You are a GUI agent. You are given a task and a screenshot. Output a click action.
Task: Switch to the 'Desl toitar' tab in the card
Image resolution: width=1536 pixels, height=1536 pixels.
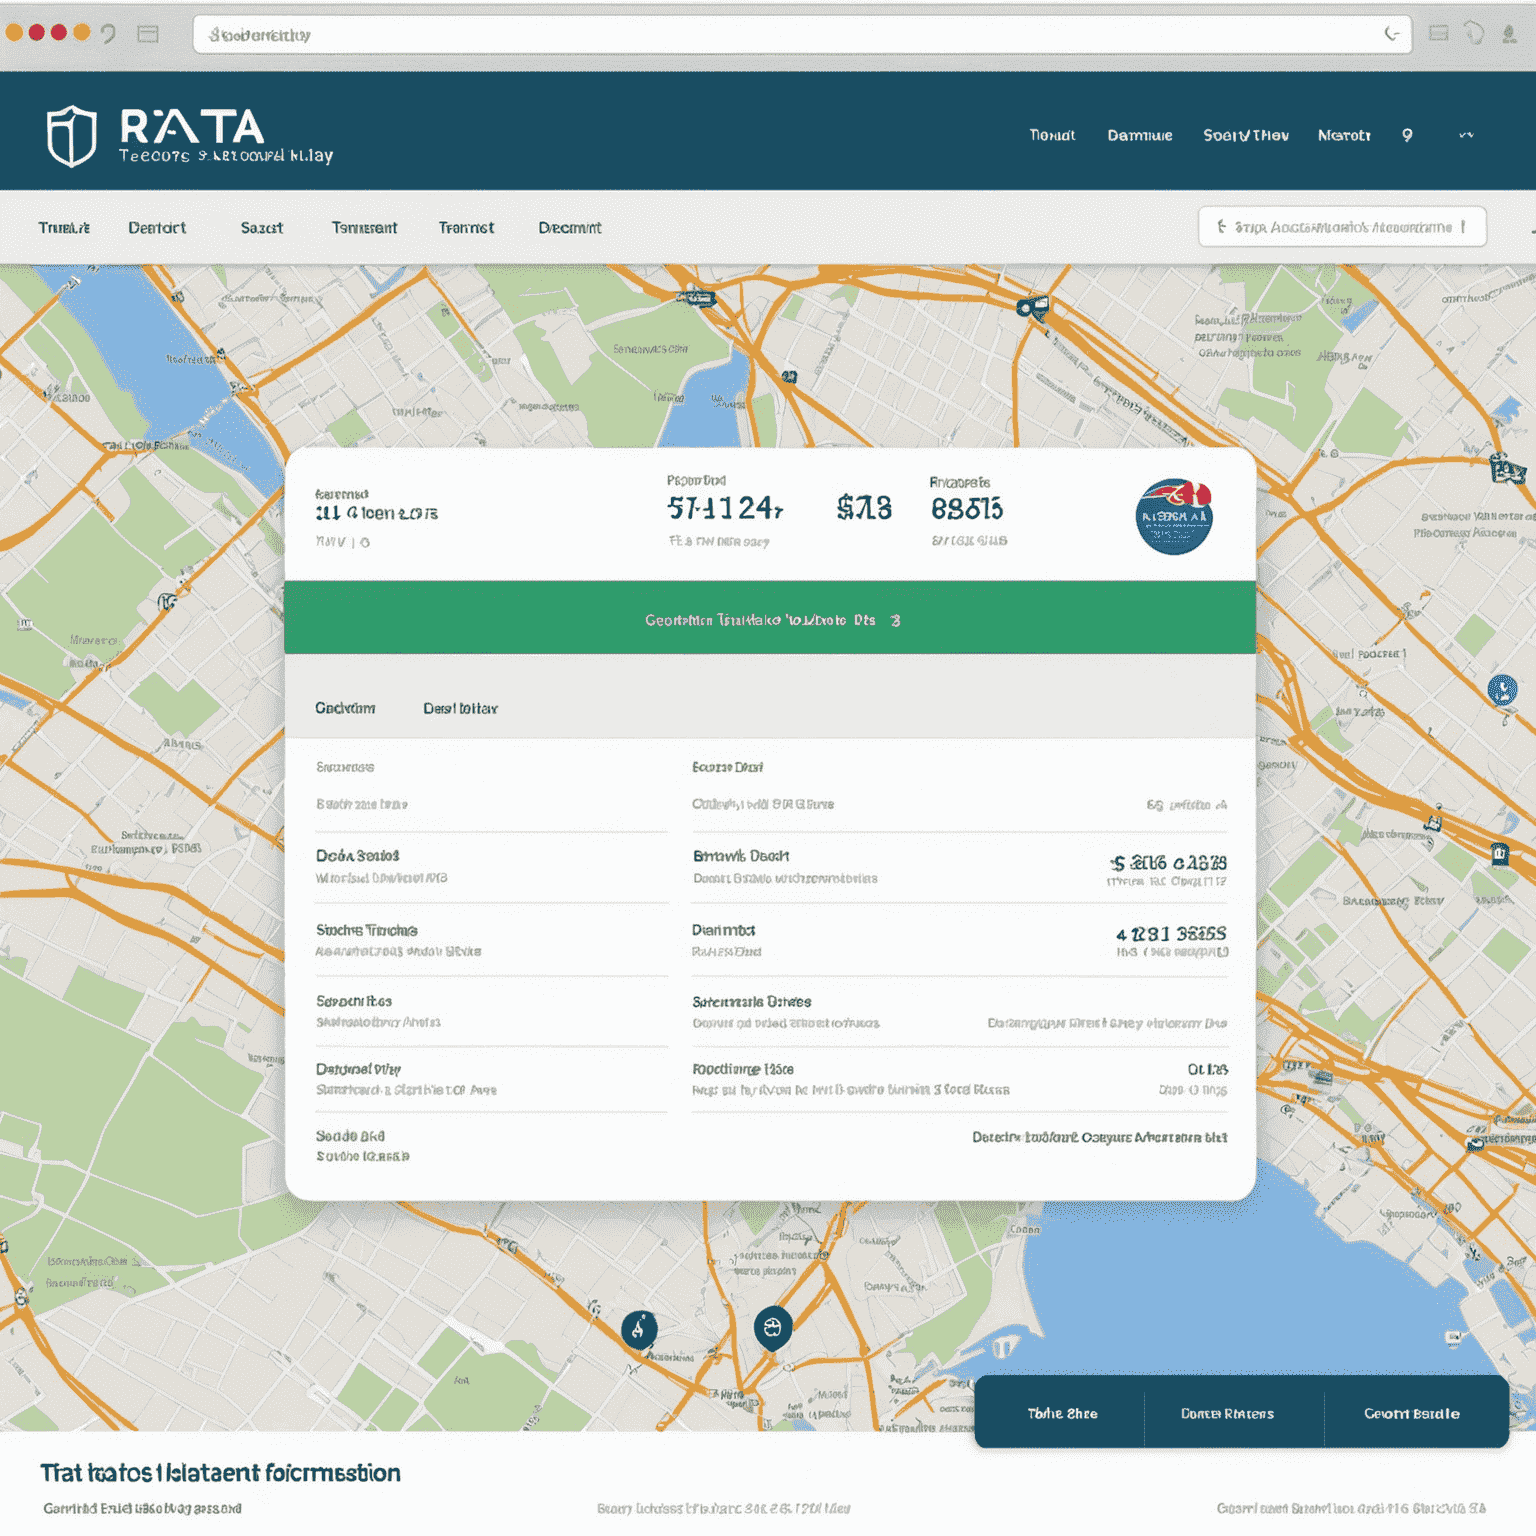[x=460, y=708]
